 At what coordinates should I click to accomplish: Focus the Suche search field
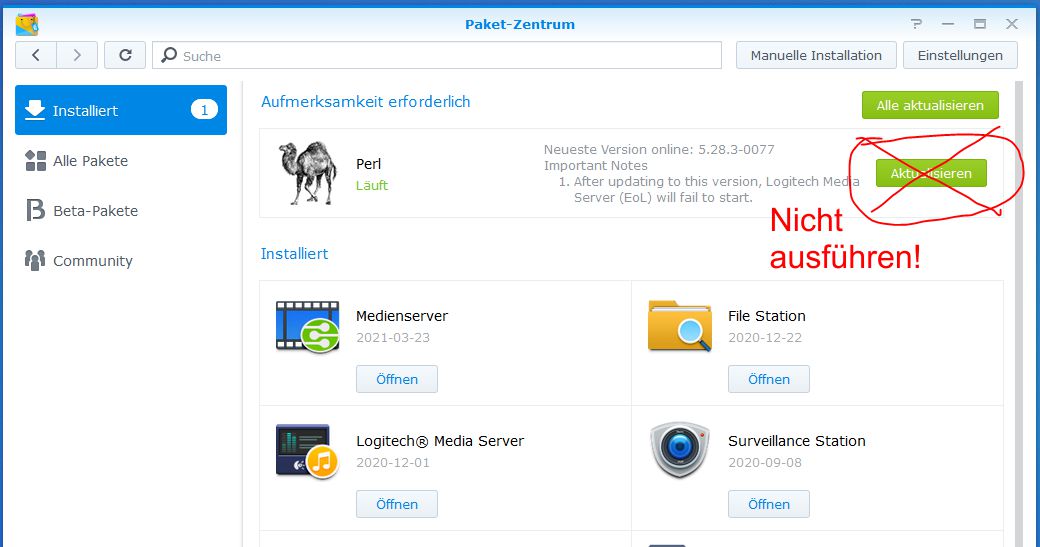(437, 55)
